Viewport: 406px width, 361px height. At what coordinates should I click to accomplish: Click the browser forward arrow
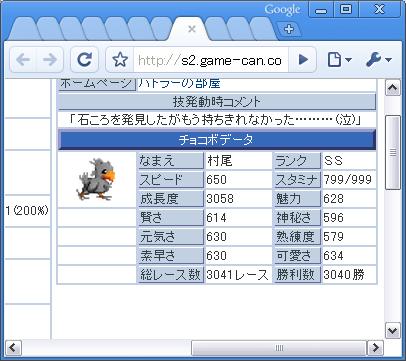[x=50, y=60]
